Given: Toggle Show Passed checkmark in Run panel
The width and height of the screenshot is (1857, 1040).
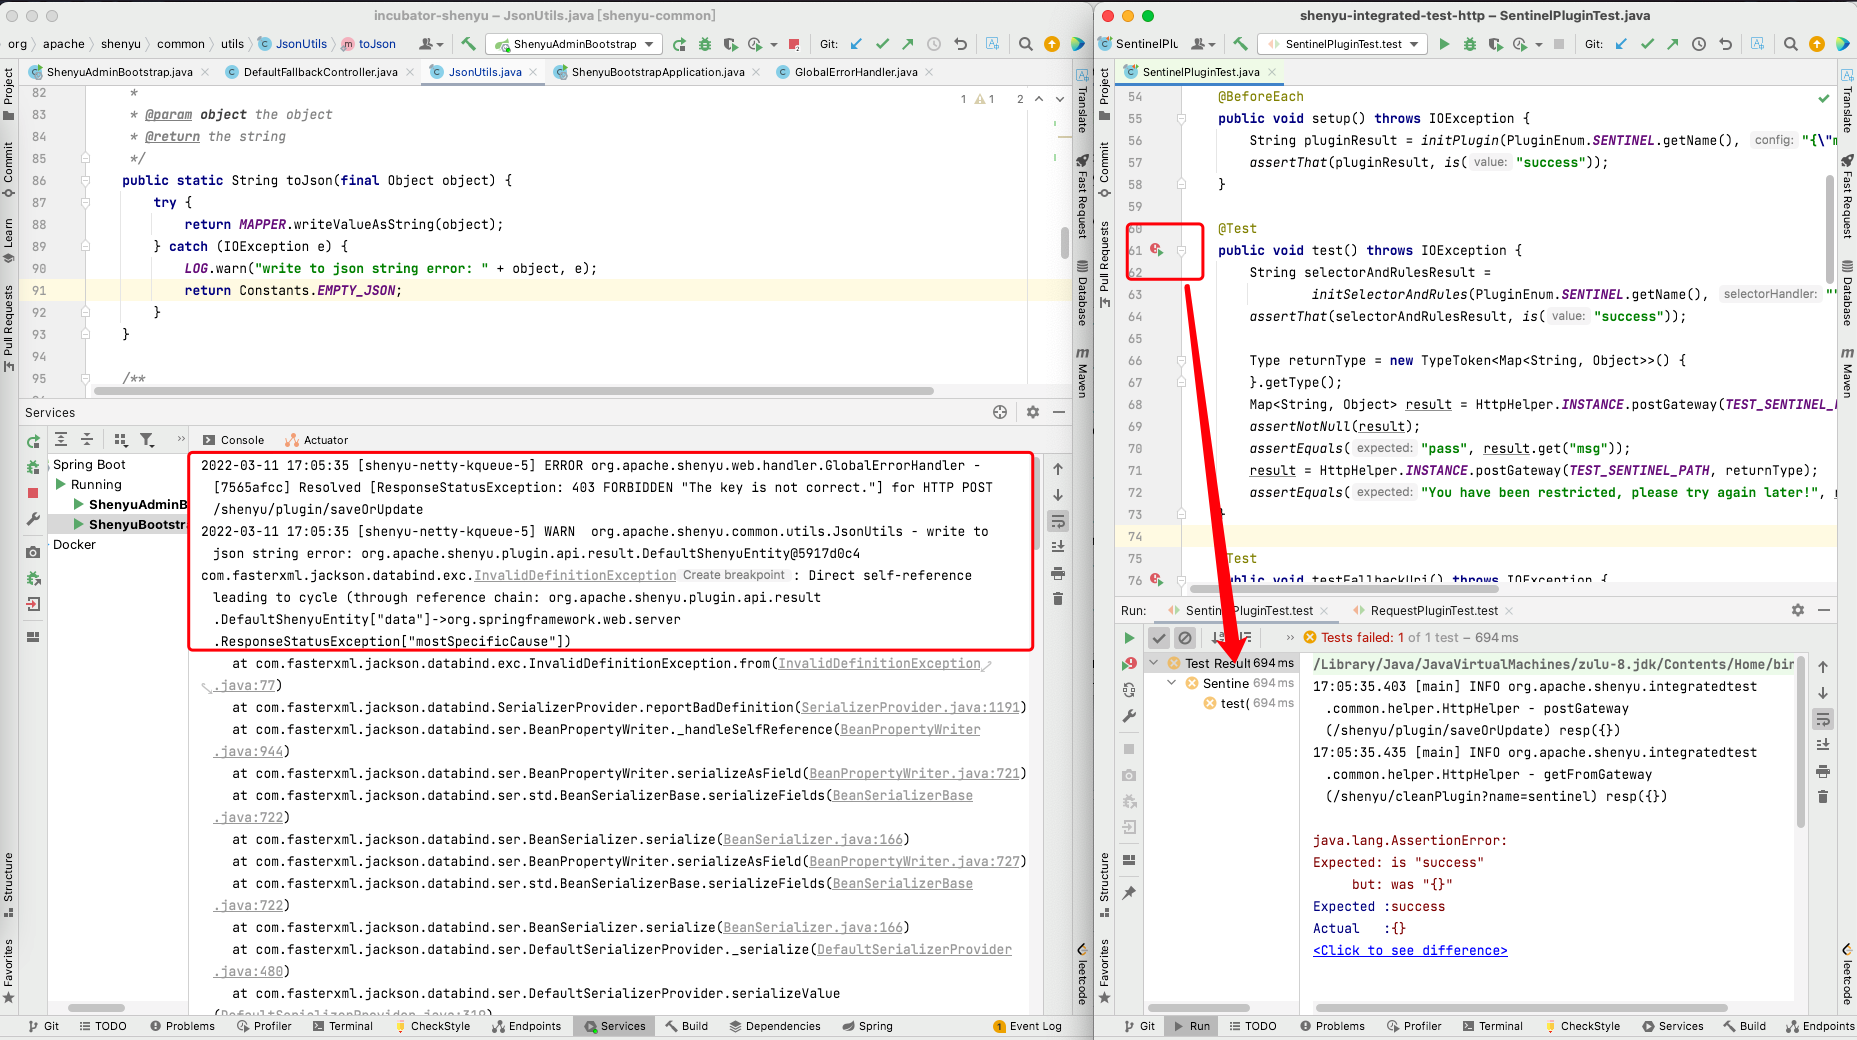Looking at the screenshot, I should coord(1159,638).
